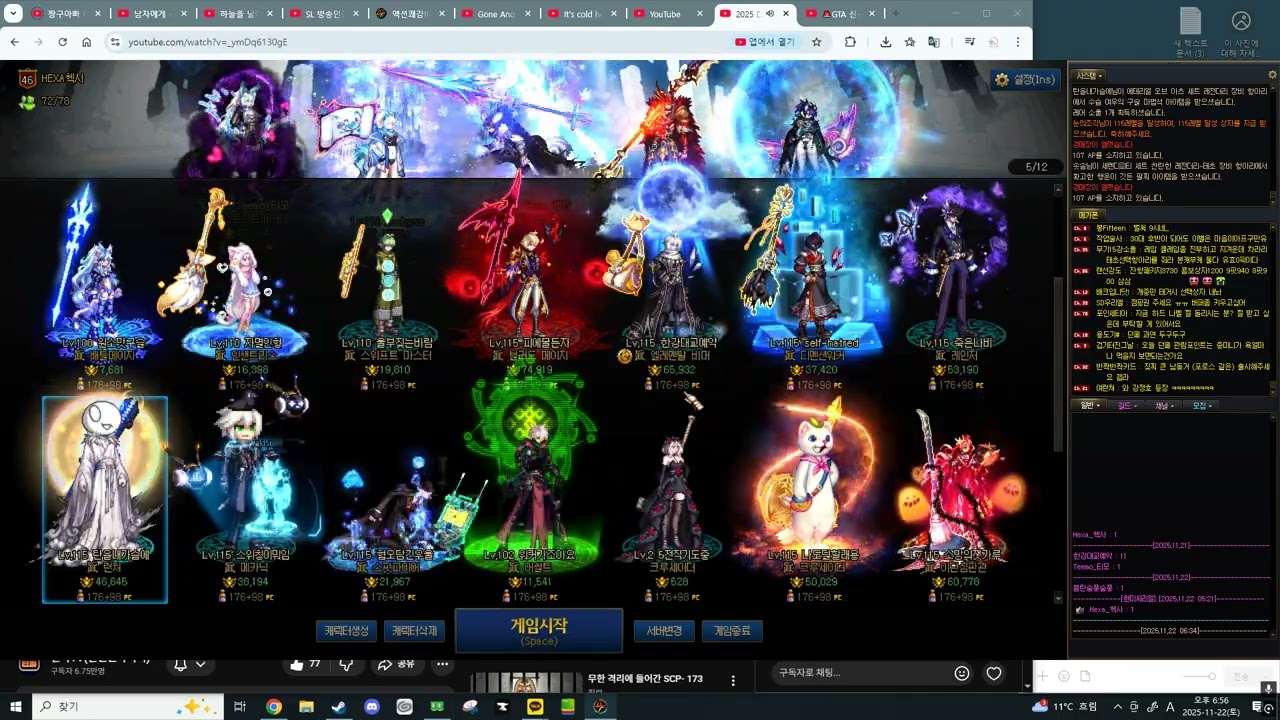Click the heart reaction in live chat
The width and height of the screenshot is (1280, 720).
pos(994,673)
